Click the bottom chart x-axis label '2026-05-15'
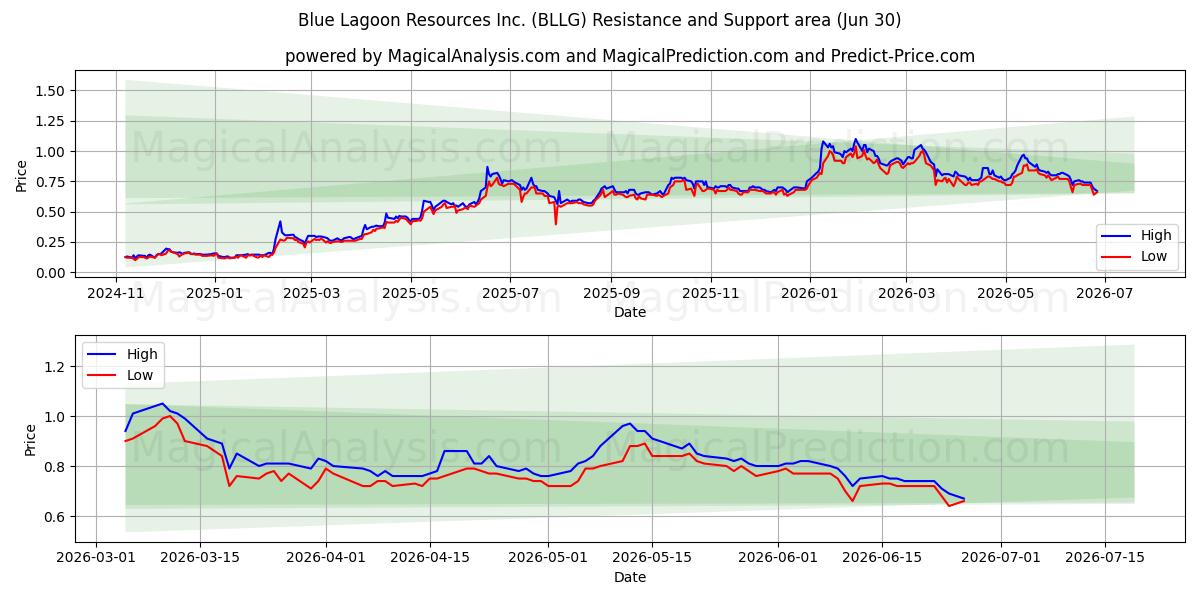 653,559
